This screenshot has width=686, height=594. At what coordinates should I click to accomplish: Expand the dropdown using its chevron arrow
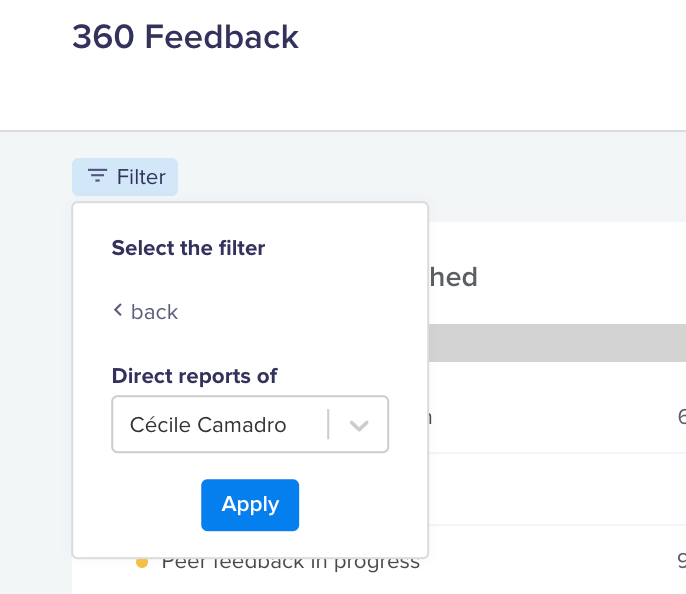359,425
